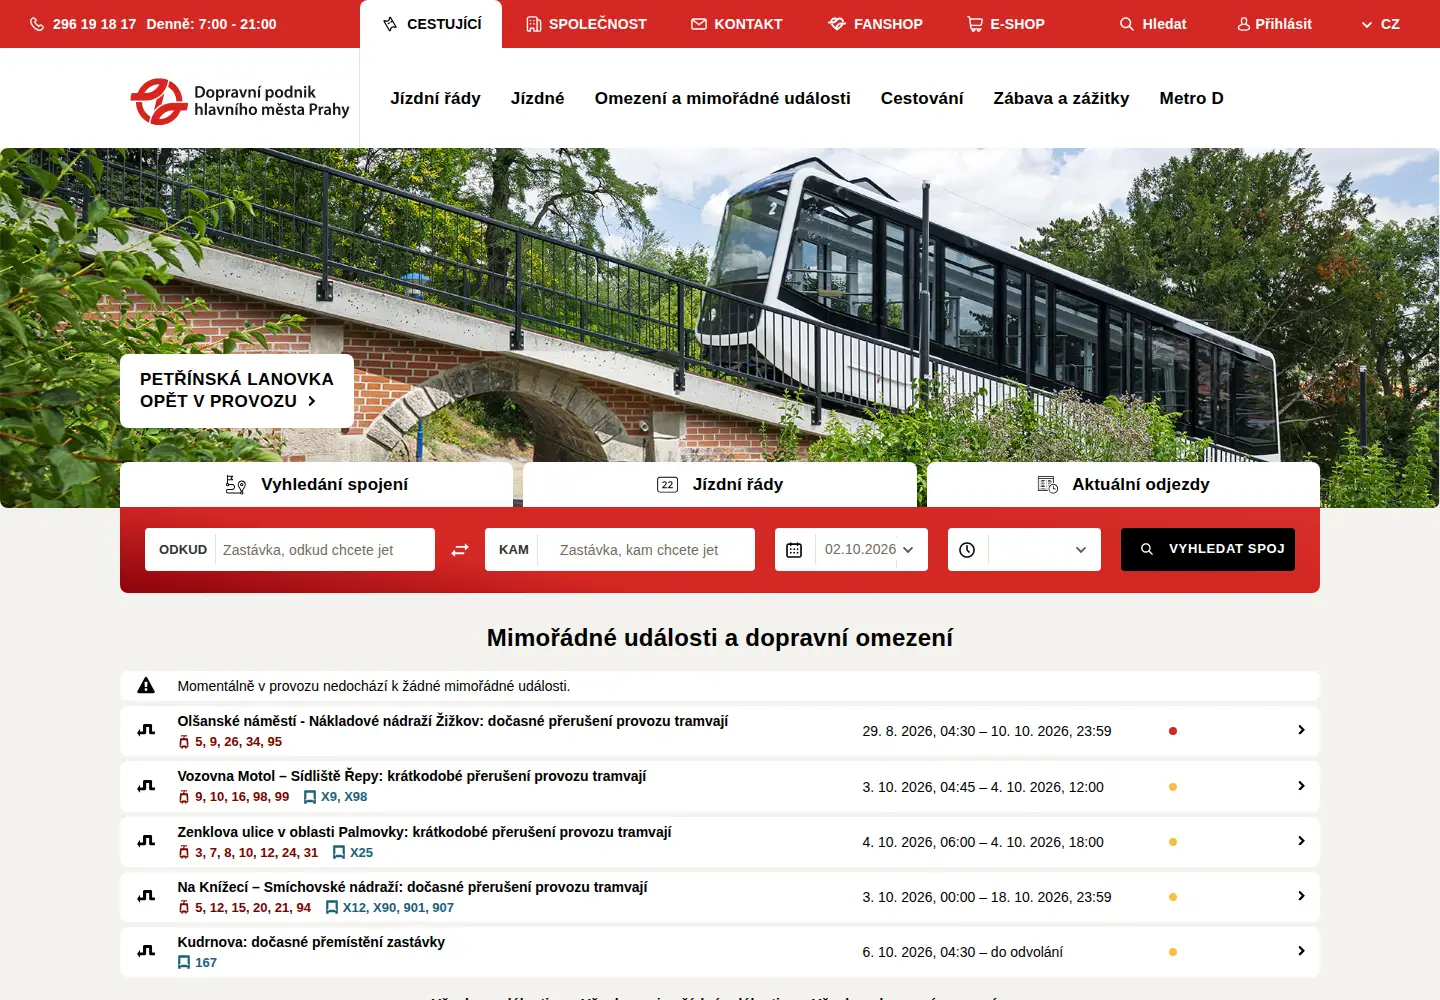Expand the Vozovna Motol event with its chevron
The image size is (1440, 1000).
click(x=1301, y=786)
